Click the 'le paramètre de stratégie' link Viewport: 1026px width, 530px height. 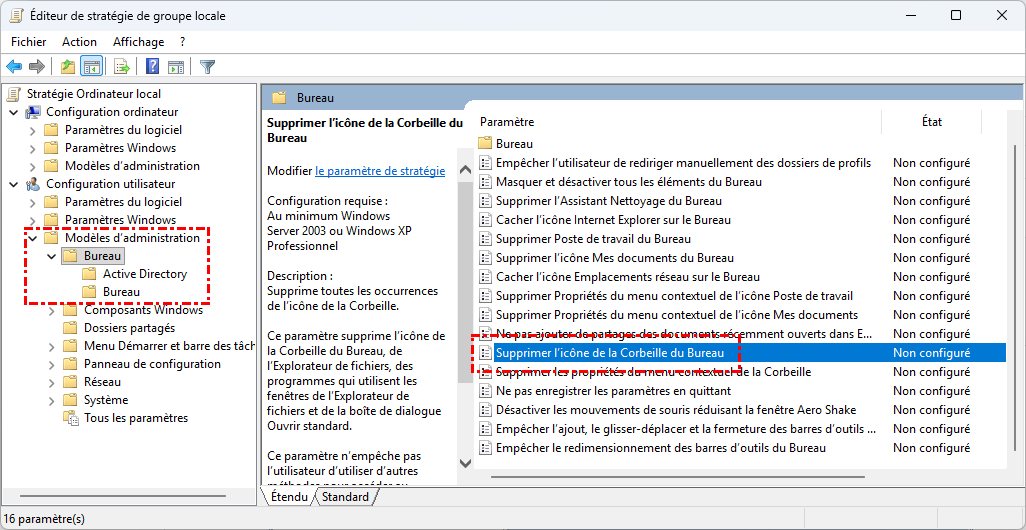pos(380,171)
